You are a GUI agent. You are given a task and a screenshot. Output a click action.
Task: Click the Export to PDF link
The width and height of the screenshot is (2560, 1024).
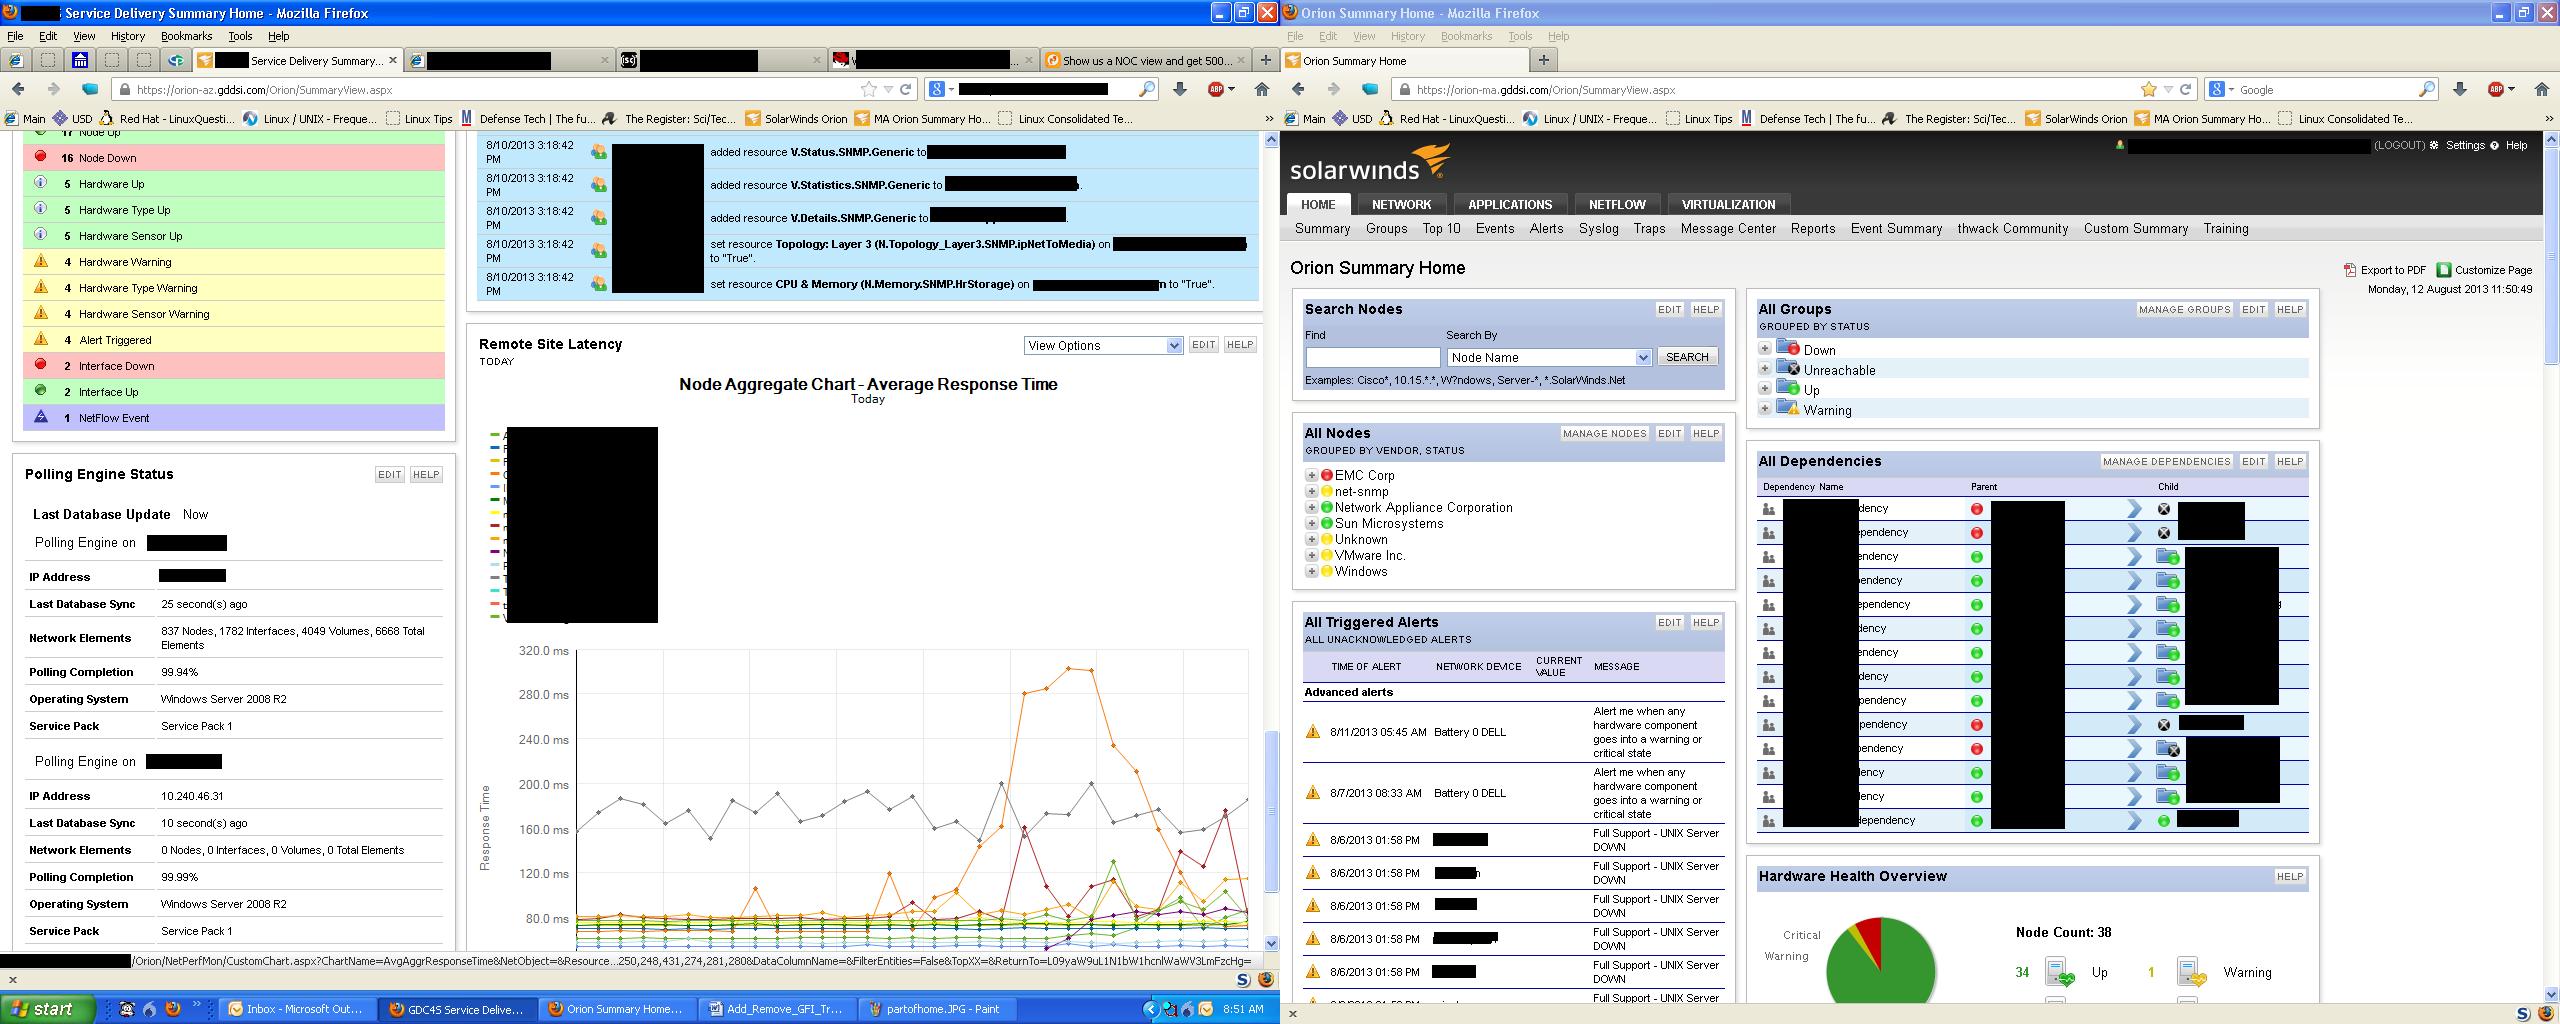pyautogui.click(x=2385, y=270)
